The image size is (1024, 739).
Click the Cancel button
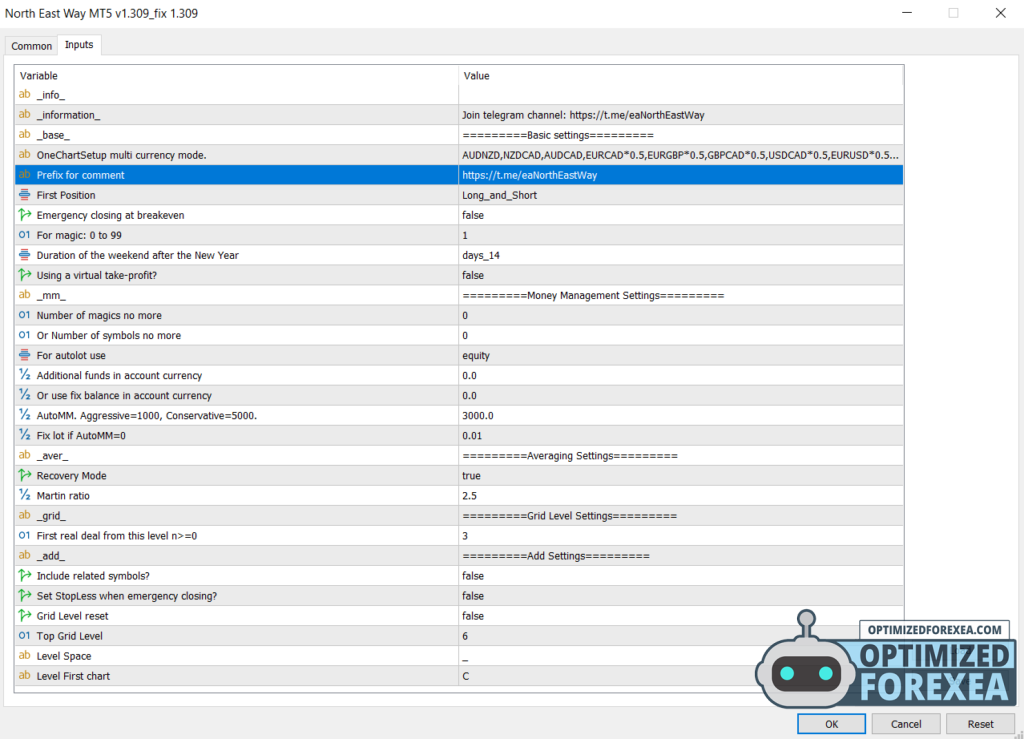point(906,724)
